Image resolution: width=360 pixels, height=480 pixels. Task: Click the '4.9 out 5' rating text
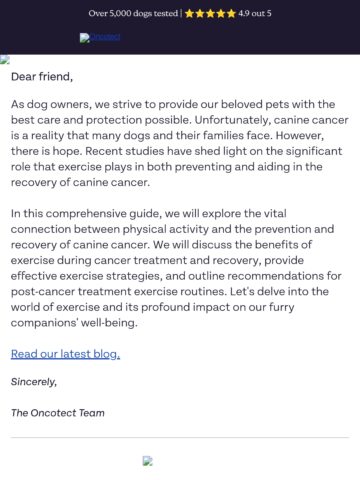[x=255, y=14]
